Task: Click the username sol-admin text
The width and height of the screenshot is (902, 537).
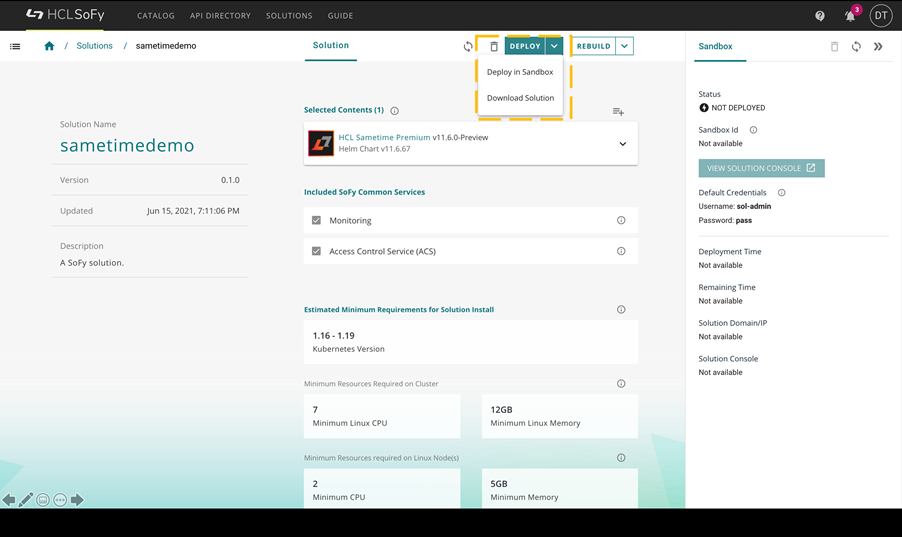Action: pos(754,206)
